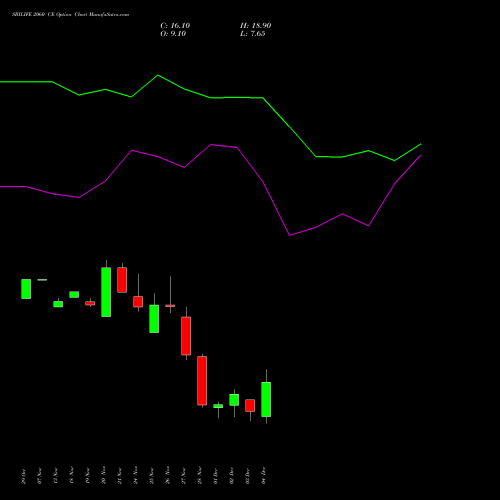Click the red candlestick for 27 Nov

click(x=186, y=336)
